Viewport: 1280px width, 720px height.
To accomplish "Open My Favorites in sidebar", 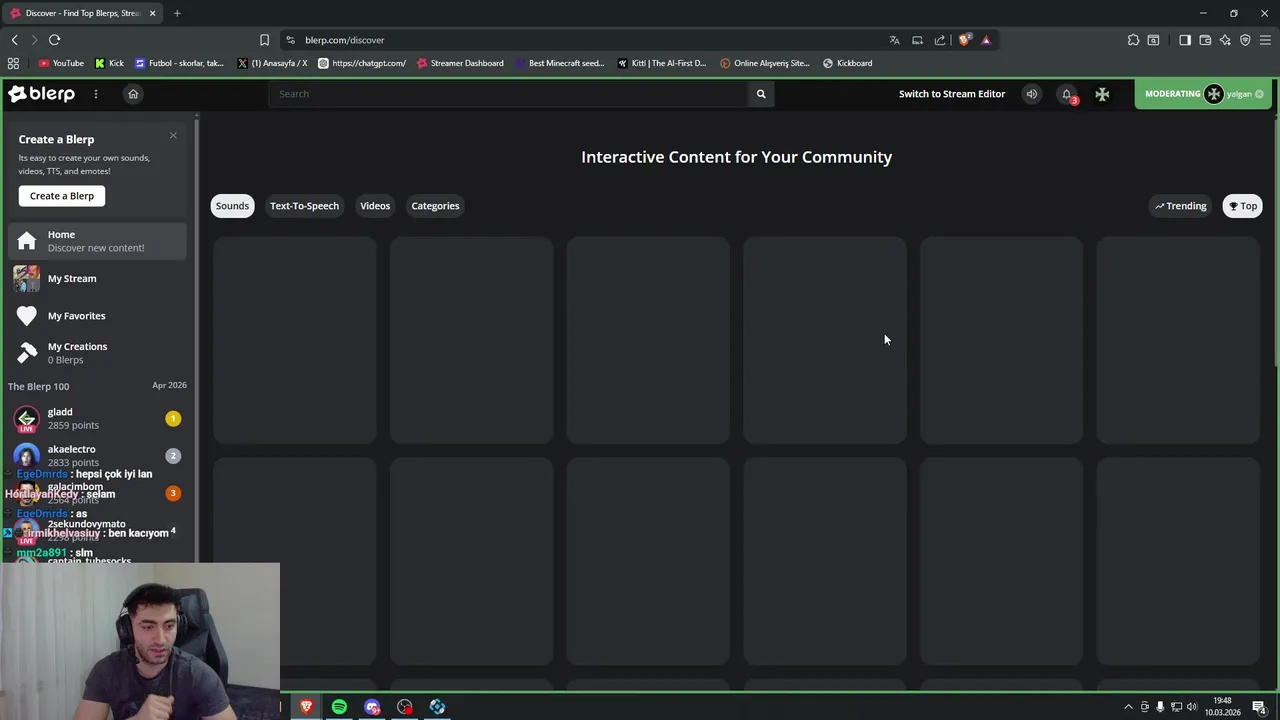I will click(97, 316).
